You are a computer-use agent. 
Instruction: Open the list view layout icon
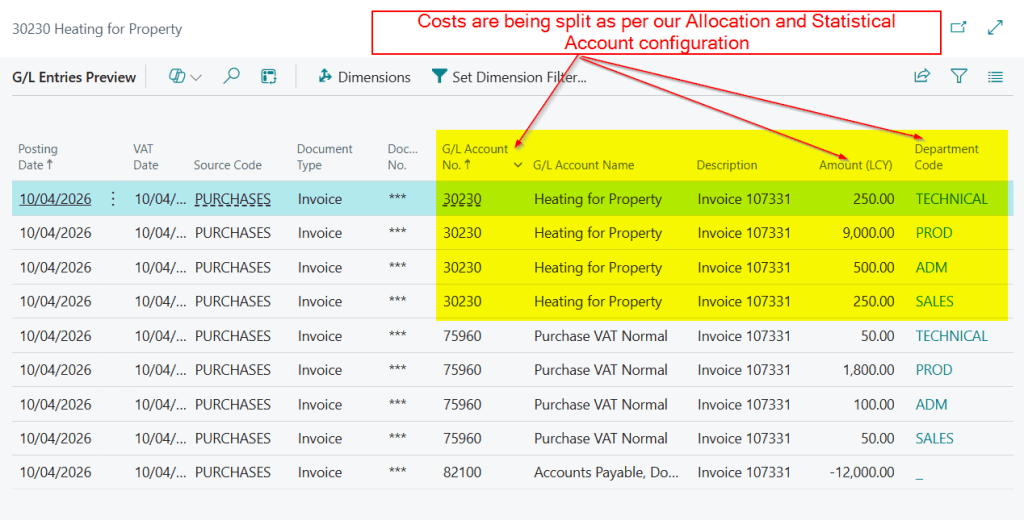(x=995, y=76)
